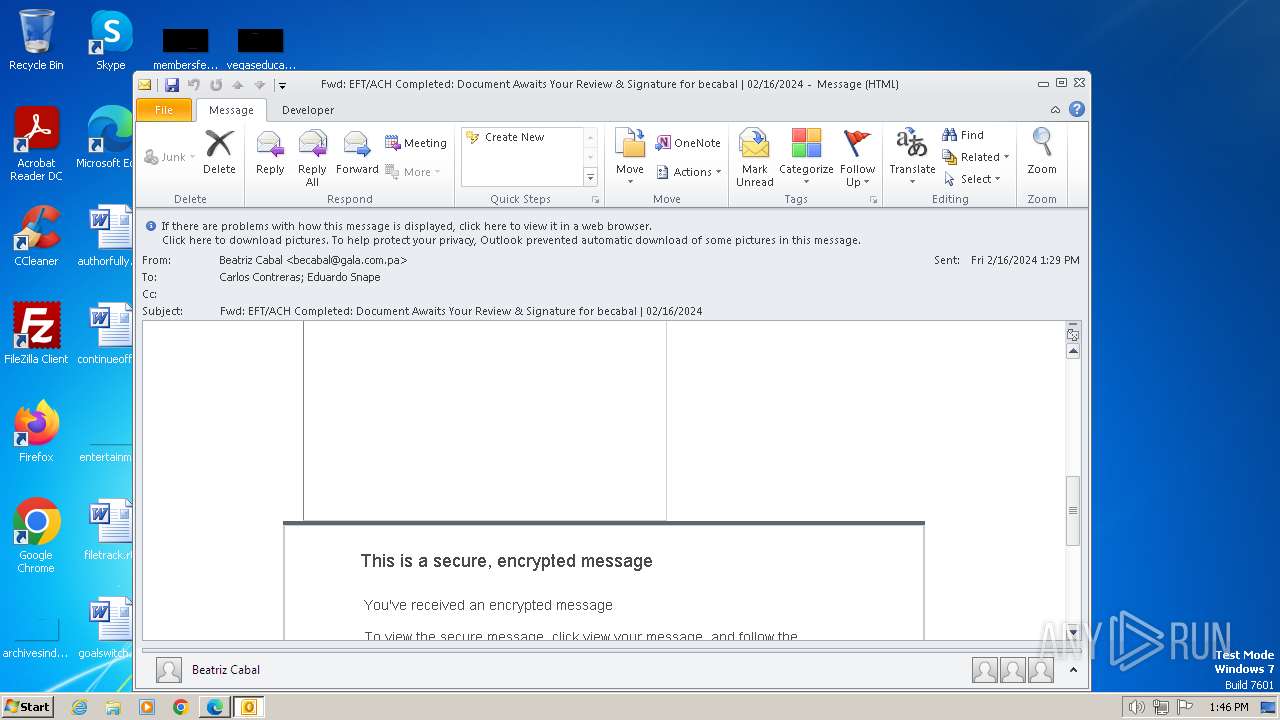Switch to Message tab
The height and width of the screenshot is (720, 1280).
point(231,110)
